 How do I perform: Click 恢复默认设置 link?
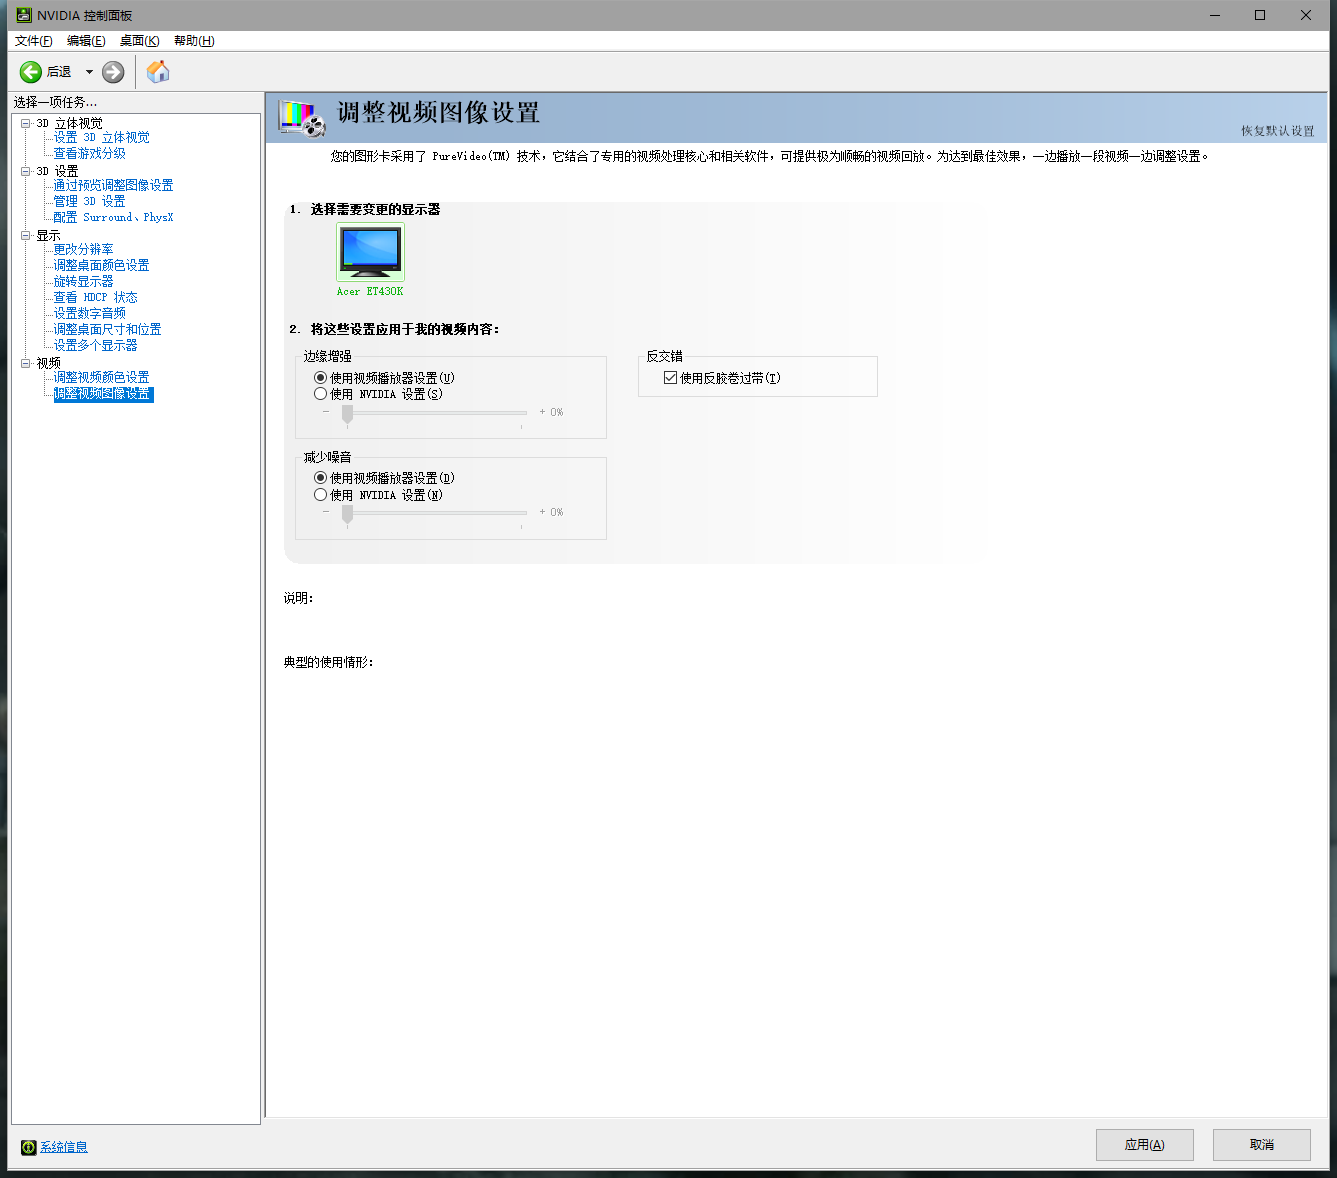(1278, 131)
